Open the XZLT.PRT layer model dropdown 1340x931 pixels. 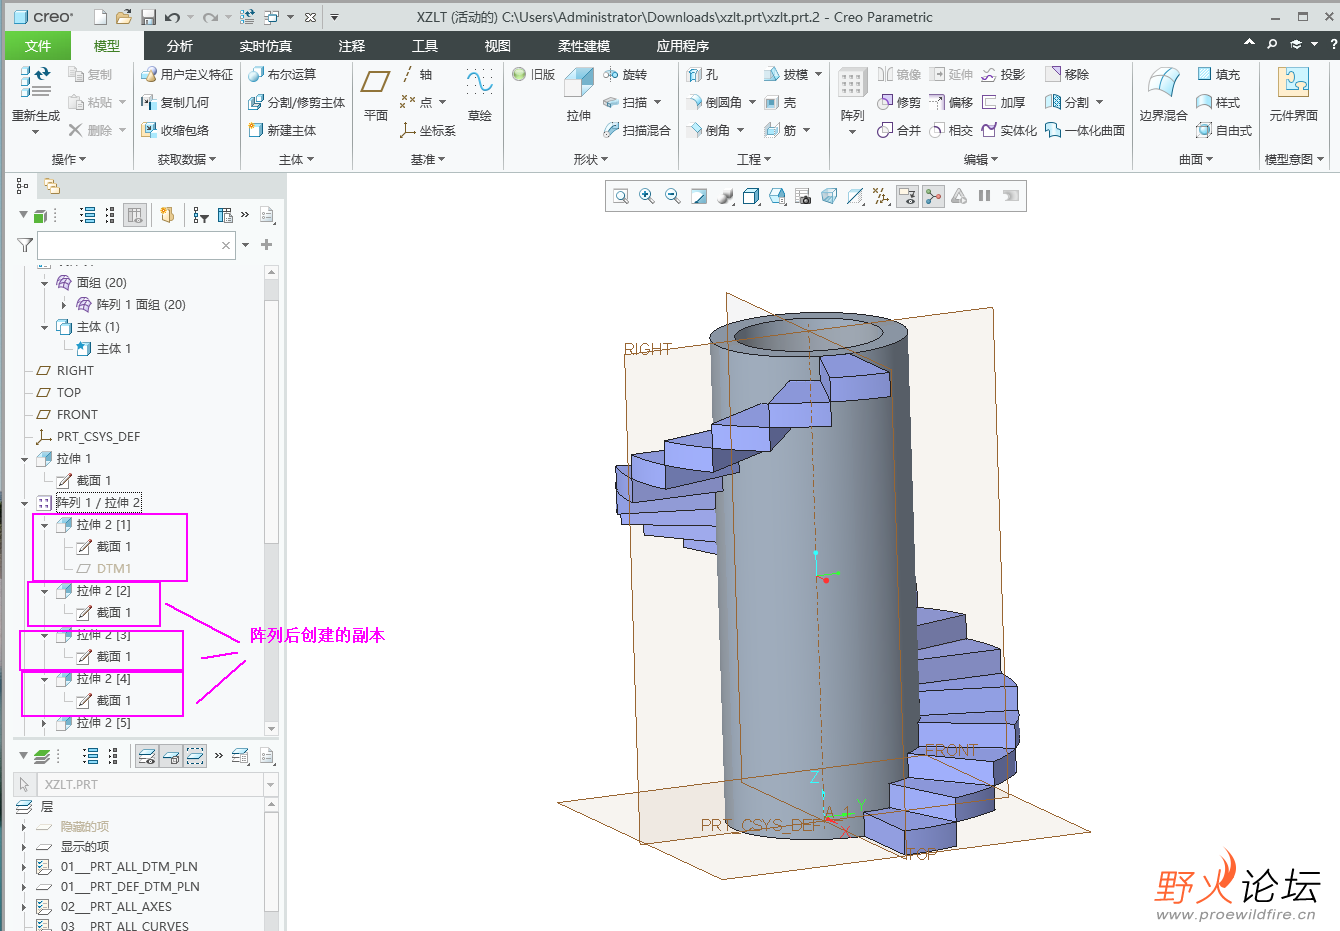pyautogui.click(x=270, y=785)
